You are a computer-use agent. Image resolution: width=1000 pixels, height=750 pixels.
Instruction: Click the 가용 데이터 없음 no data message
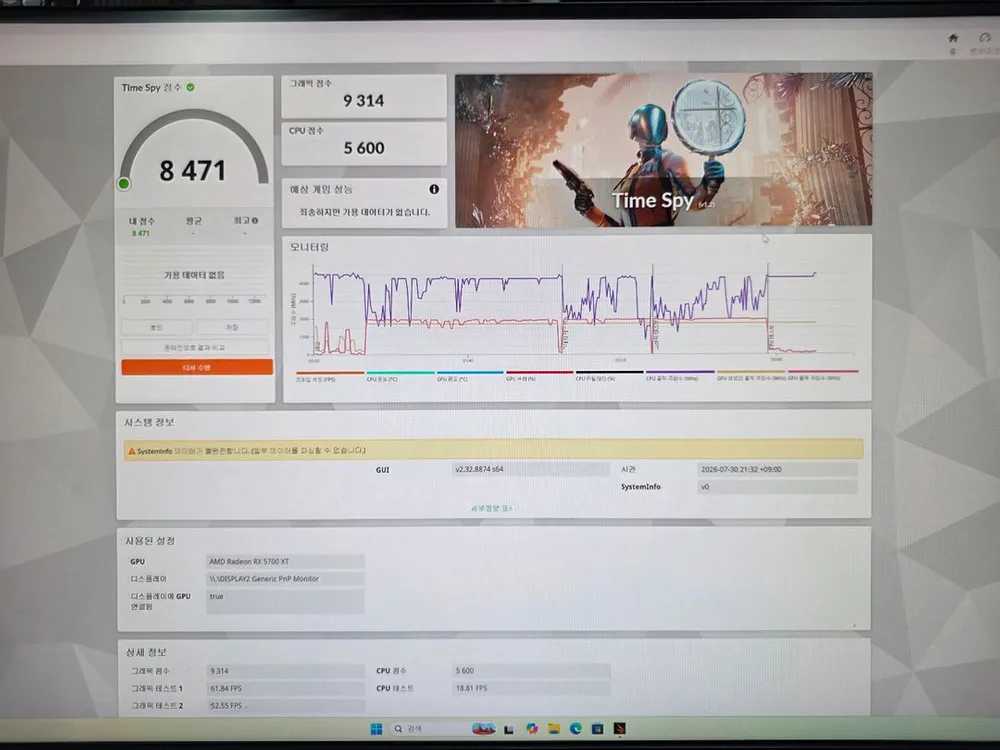point(195,275)
